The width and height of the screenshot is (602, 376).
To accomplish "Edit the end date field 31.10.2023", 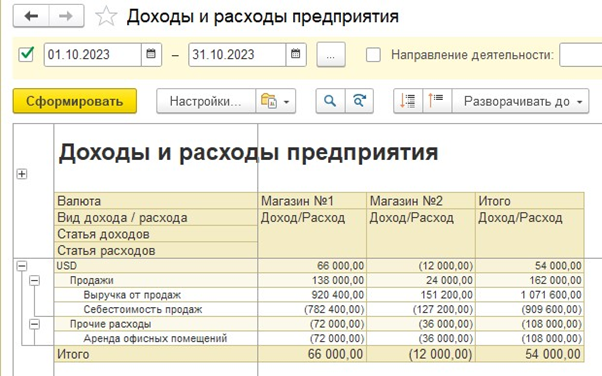I will [237, 55].
